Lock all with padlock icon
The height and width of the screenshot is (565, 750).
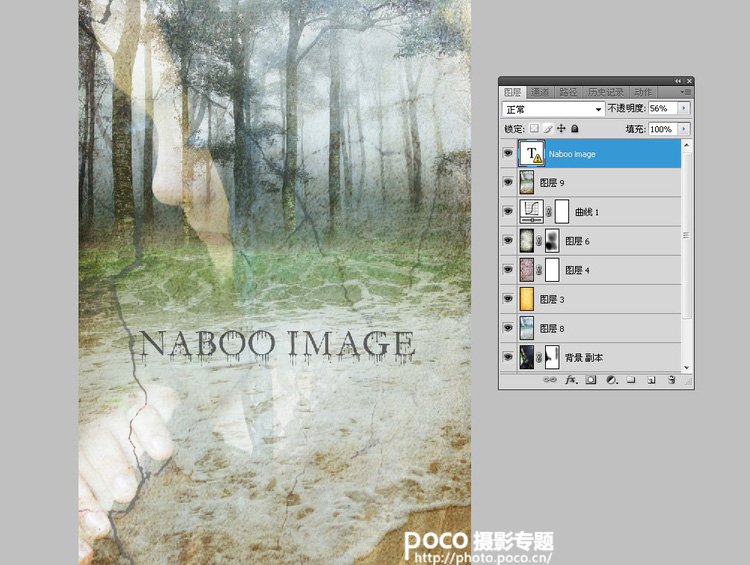pyautogui.click(x=575, y=129)
